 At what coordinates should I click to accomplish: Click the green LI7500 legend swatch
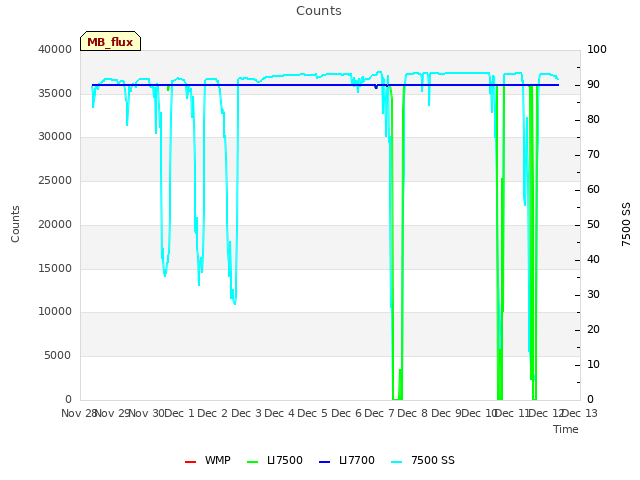click(253, 462)
